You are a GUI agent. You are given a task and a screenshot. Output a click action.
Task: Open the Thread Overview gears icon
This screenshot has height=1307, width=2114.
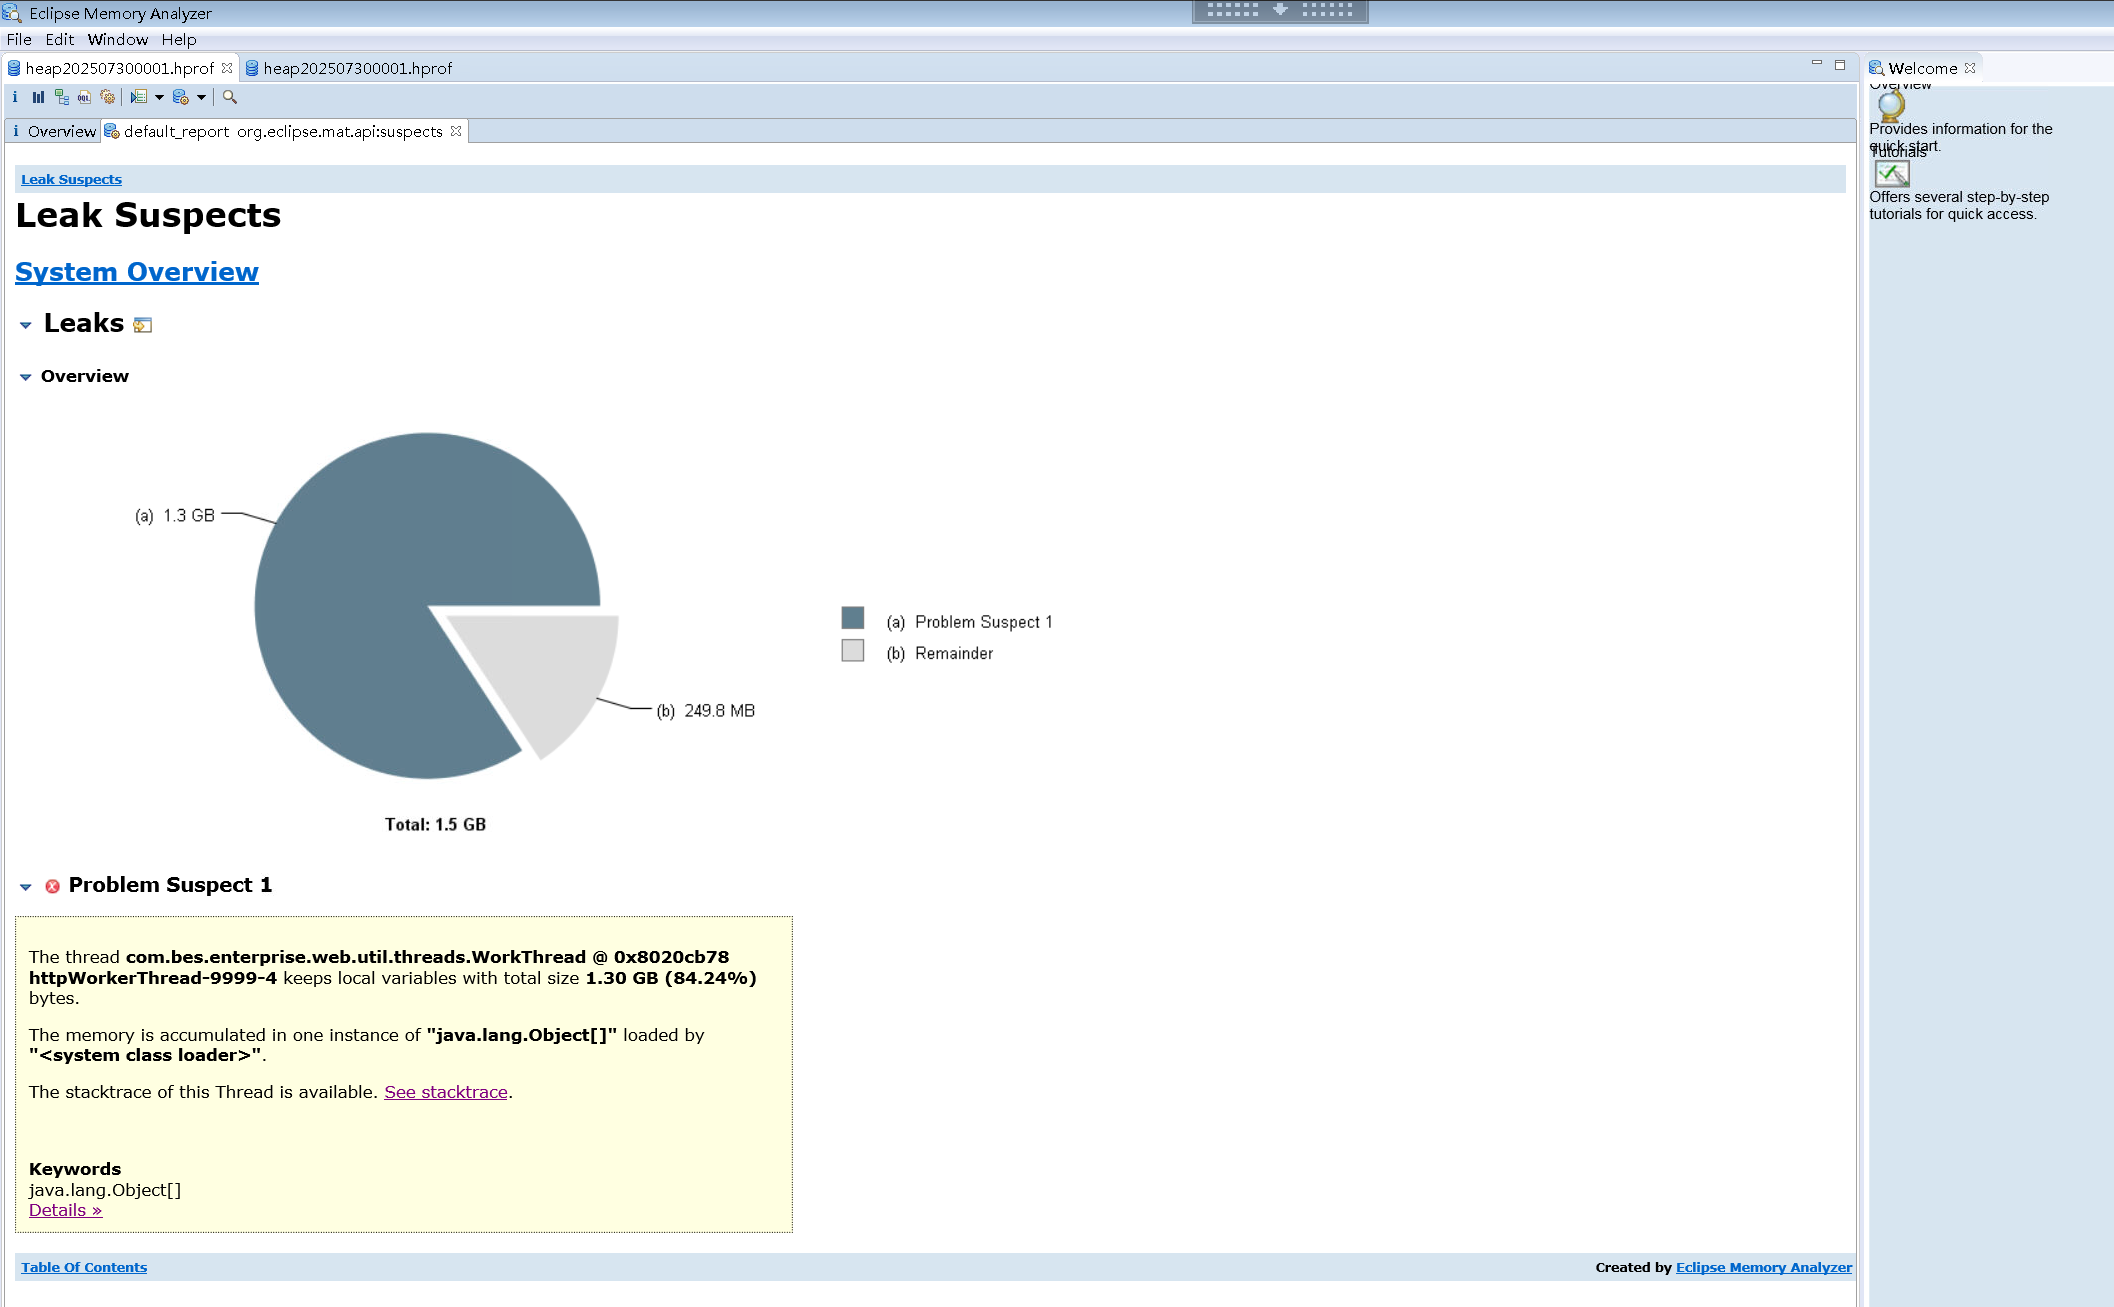coord(108,97)
